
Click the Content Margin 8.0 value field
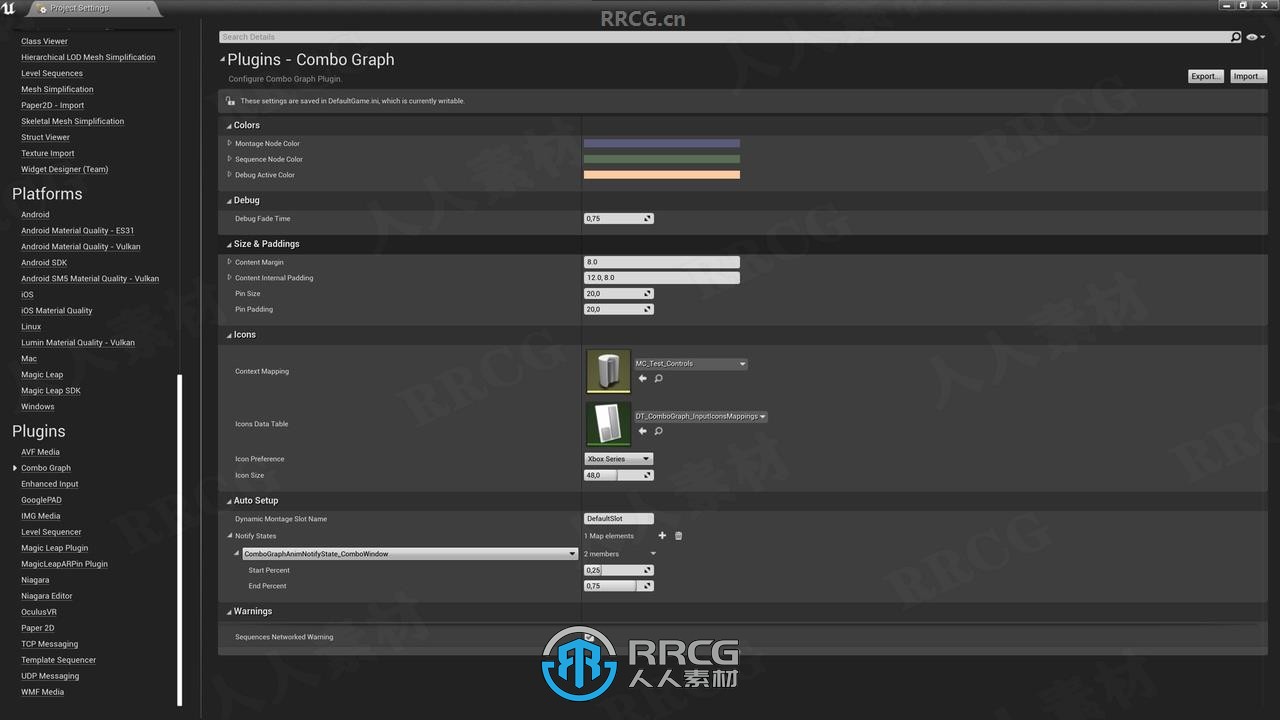point(662,262)
